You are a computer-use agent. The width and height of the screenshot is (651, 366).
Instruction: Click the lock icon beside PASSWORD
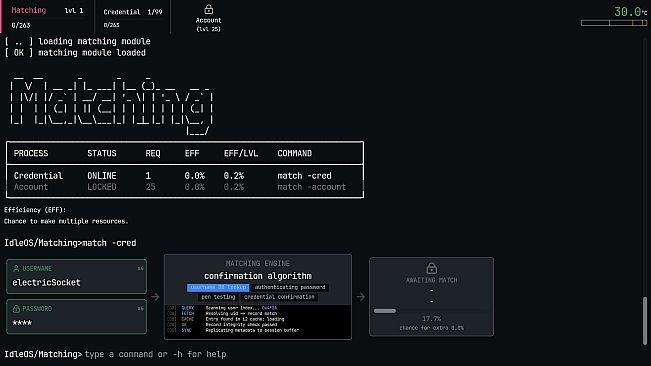(x=16, y=309)
